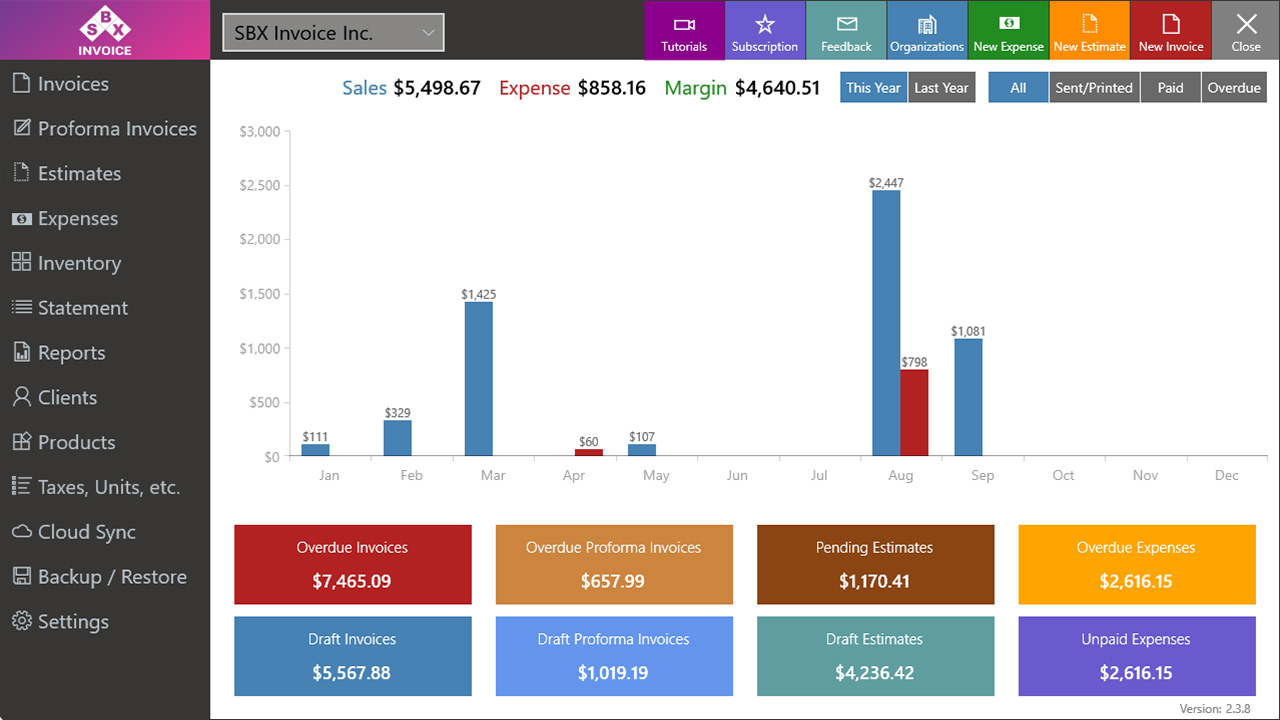Go to Invoices in the sidebar
The image size is (1280, 720).
coord(73,84)
